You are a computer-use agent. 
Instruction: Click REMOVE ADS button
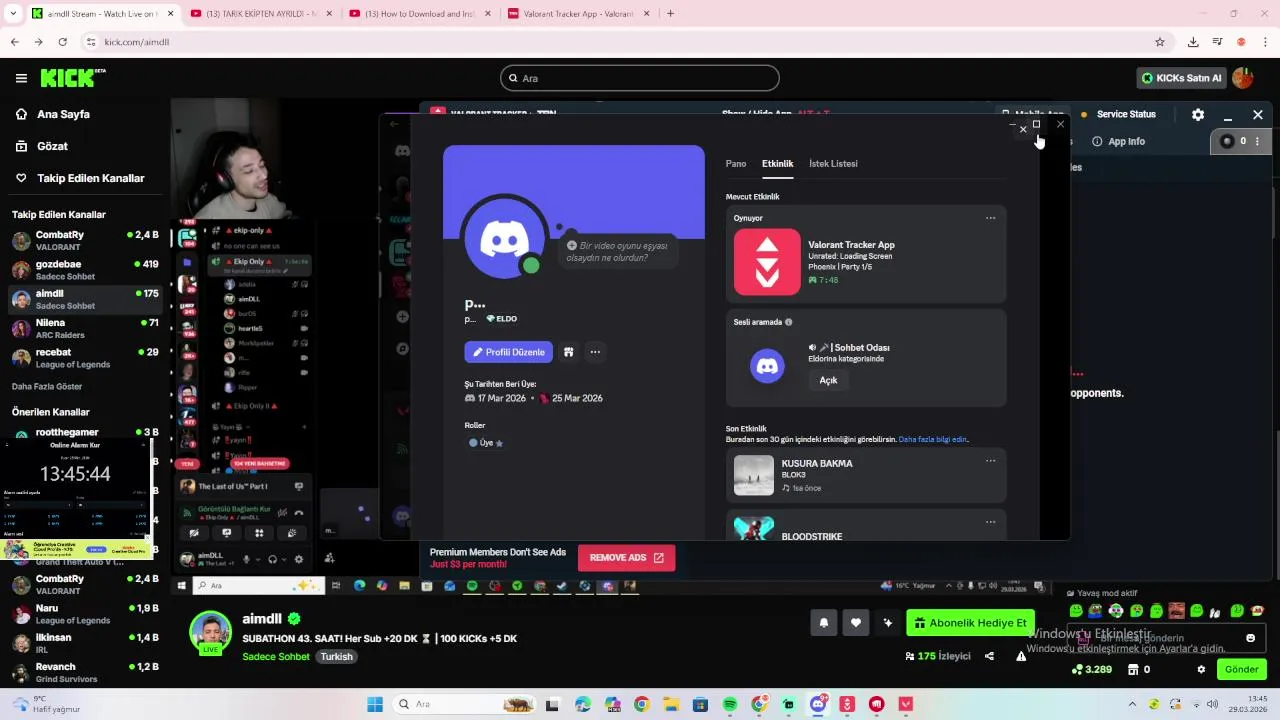[626, 558]
